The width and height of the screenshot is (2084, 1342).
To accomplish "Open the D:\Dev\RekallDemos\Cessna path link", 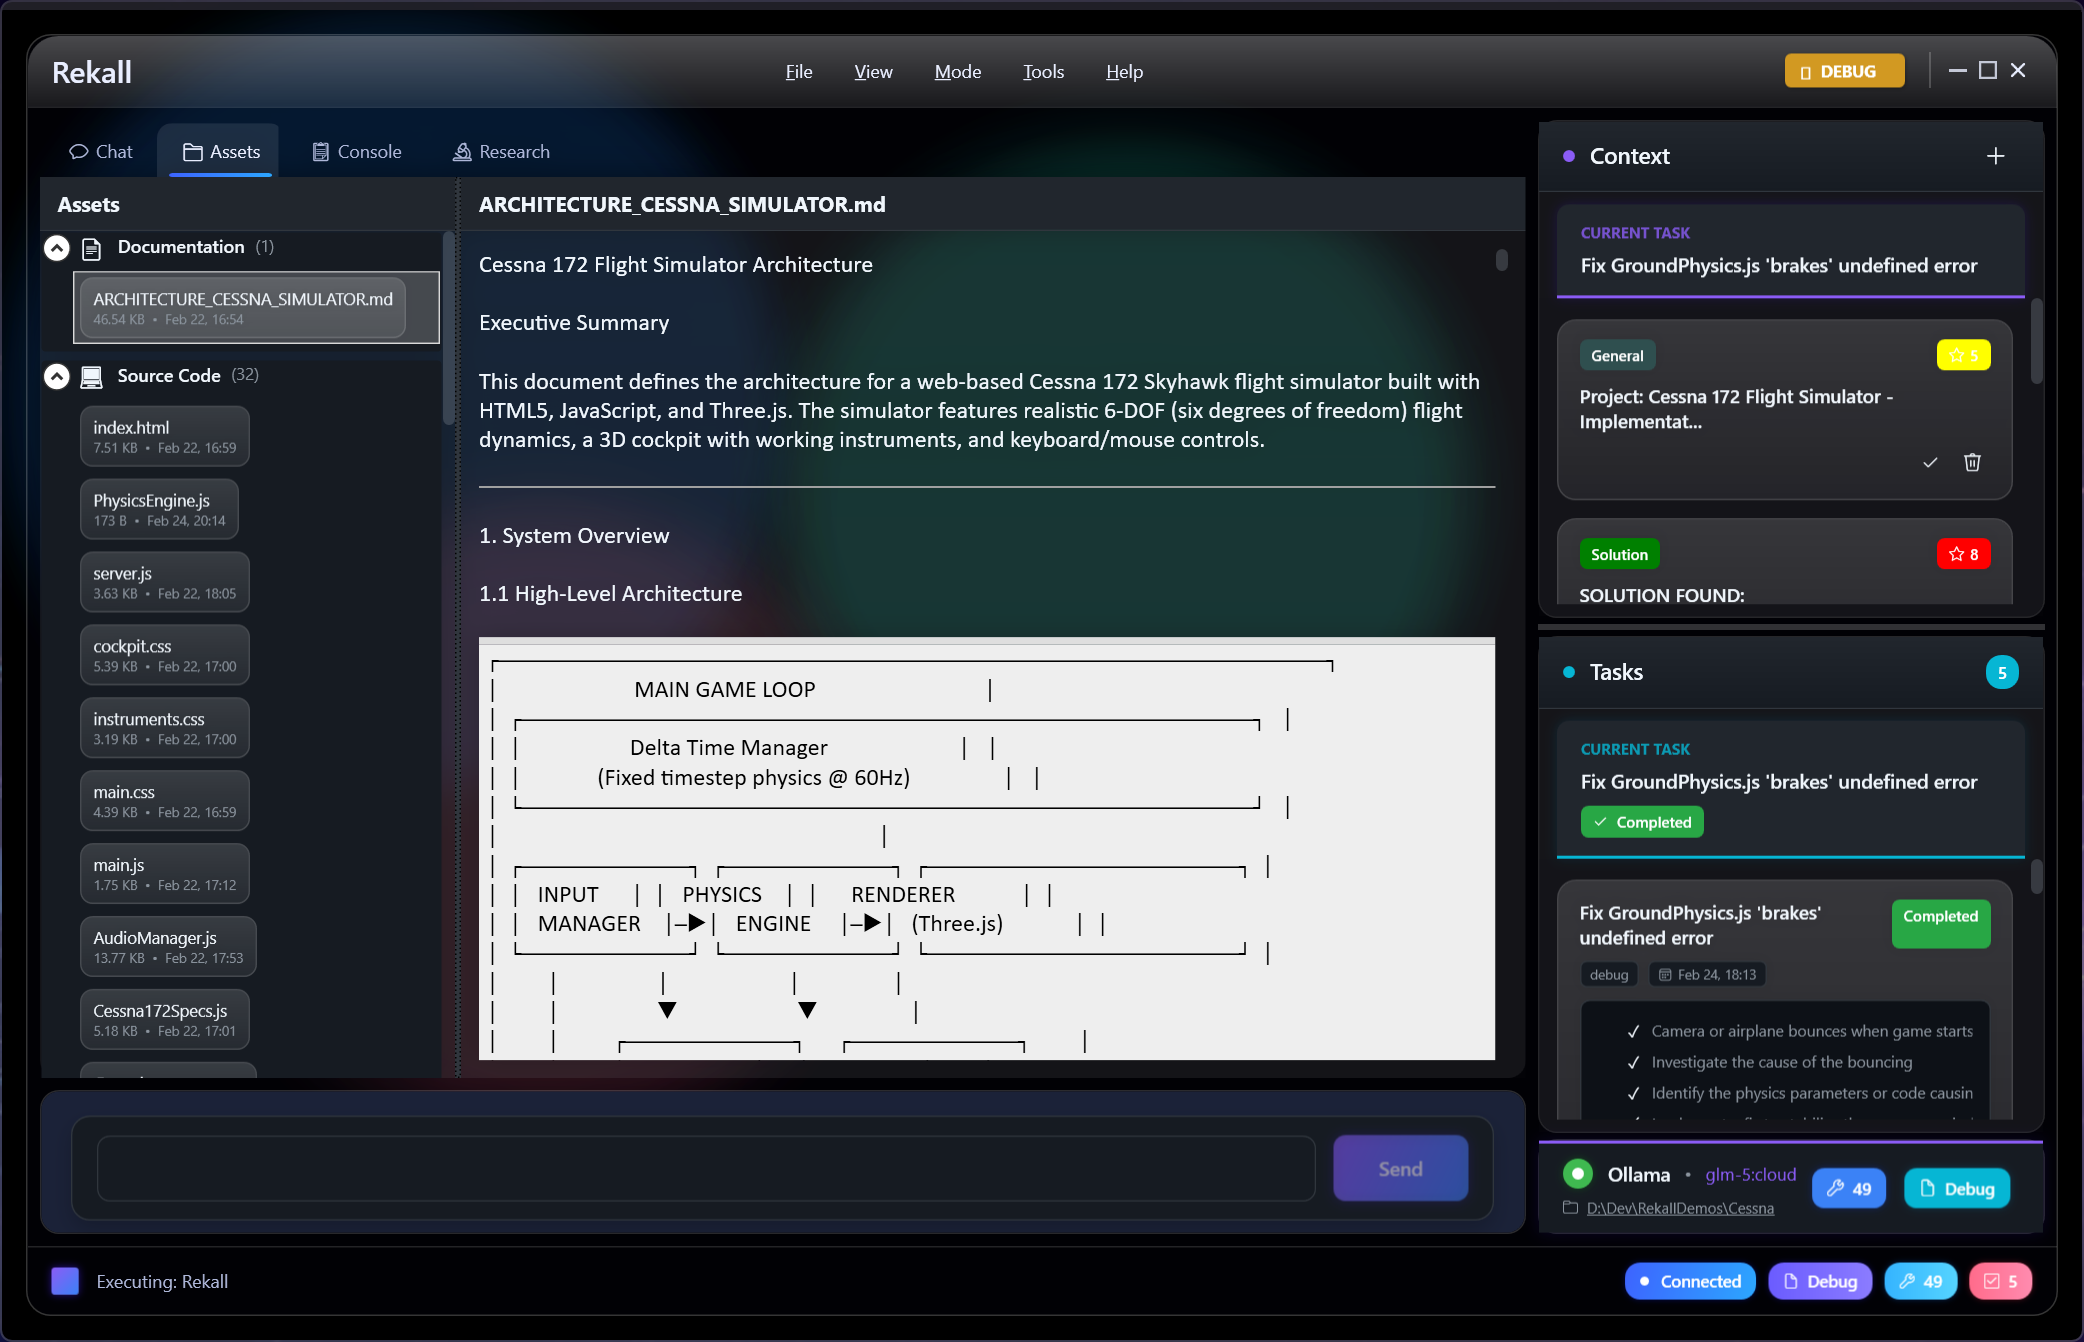I will [1680, 1208].
